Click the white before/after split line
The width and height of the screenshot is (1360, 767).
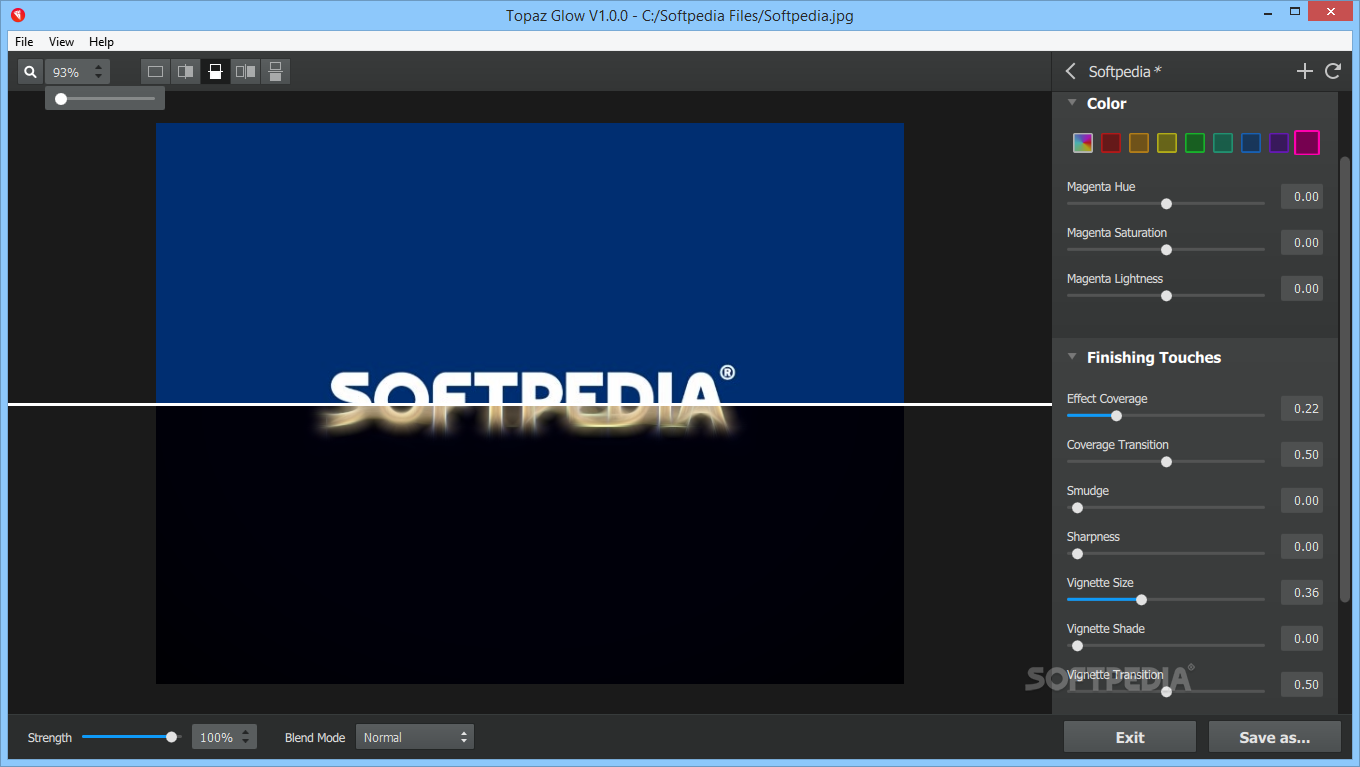tap(530, 404)
